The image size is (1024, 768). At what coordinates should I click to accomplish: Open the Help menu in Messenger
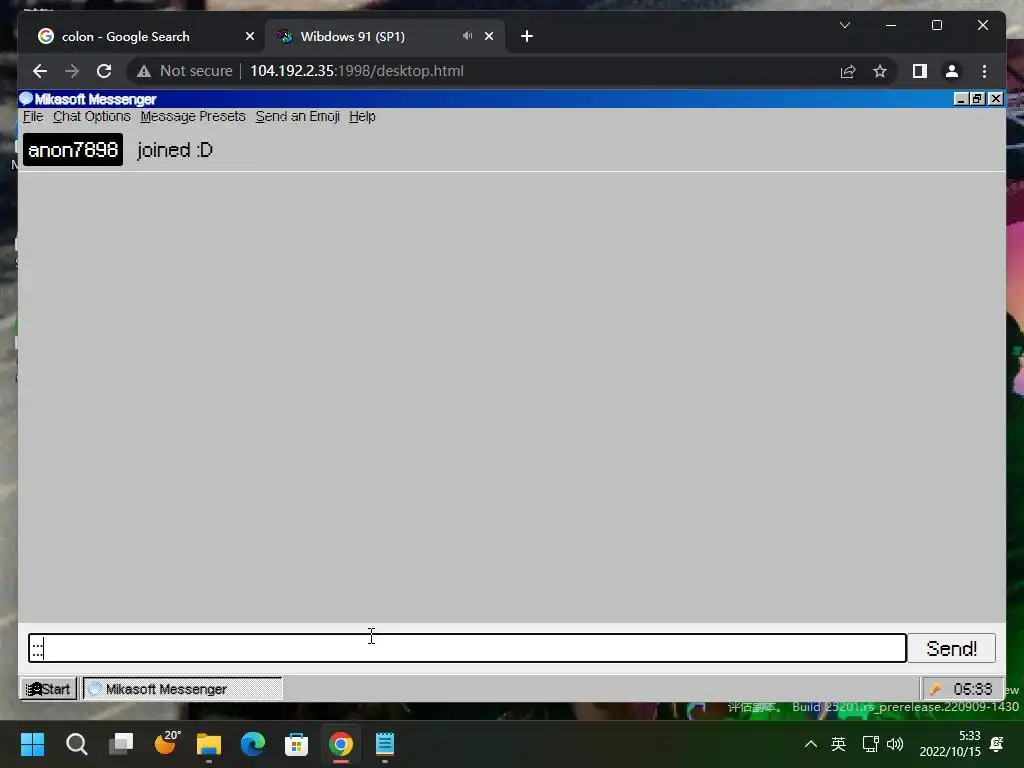(362, 116)
